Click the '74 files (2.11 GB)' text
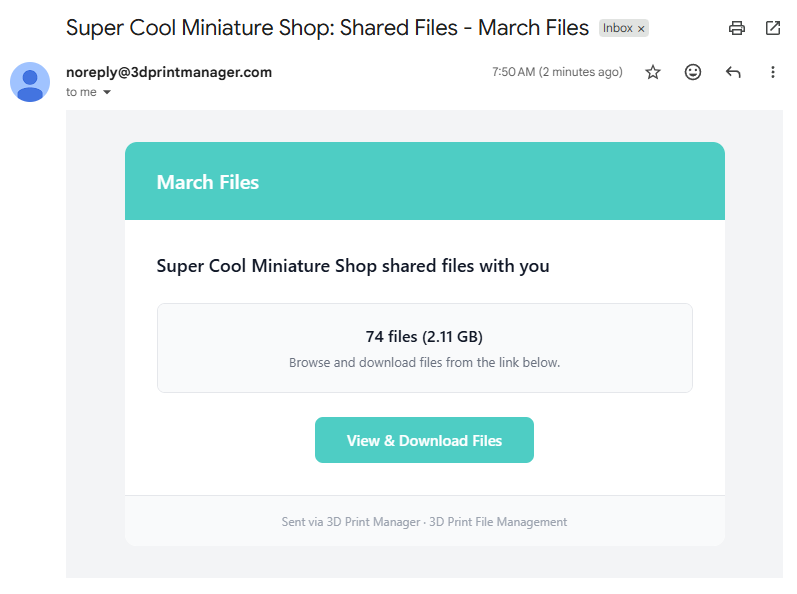The image size is (797, 594). click(x=424, y=336)
